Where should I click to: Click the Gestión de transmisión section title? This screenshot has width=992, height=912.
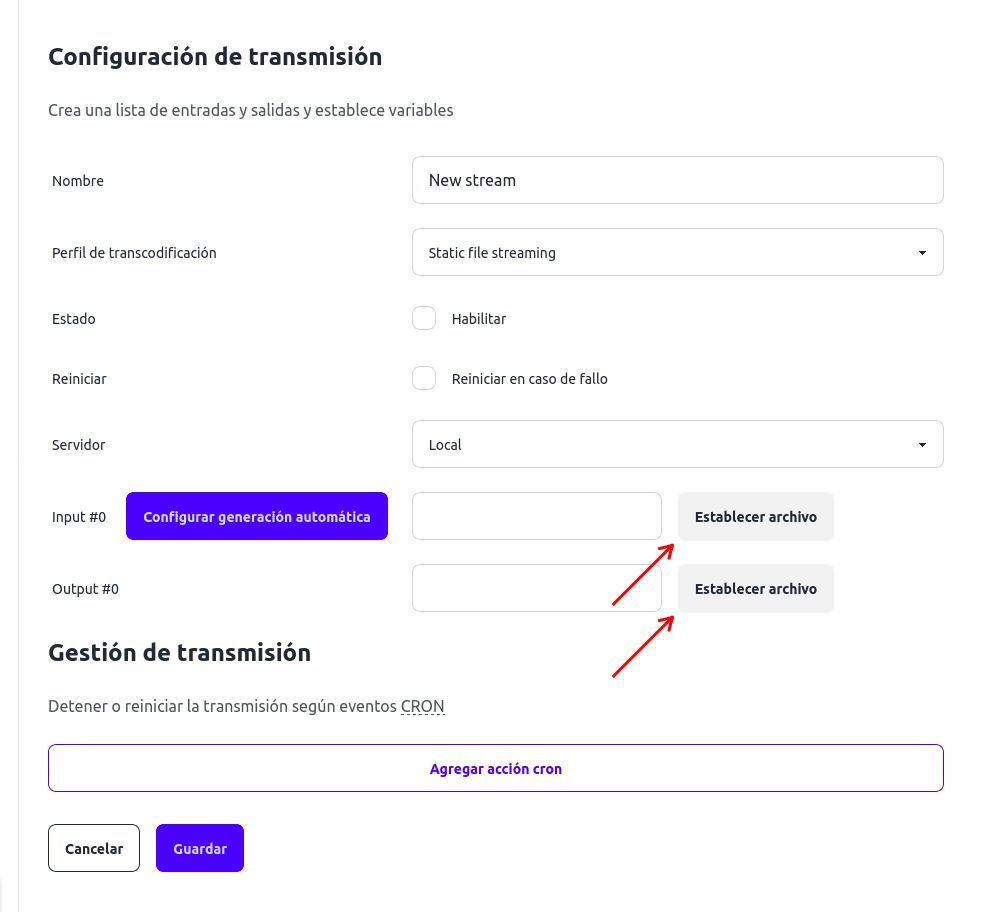[x=179, y=652]
